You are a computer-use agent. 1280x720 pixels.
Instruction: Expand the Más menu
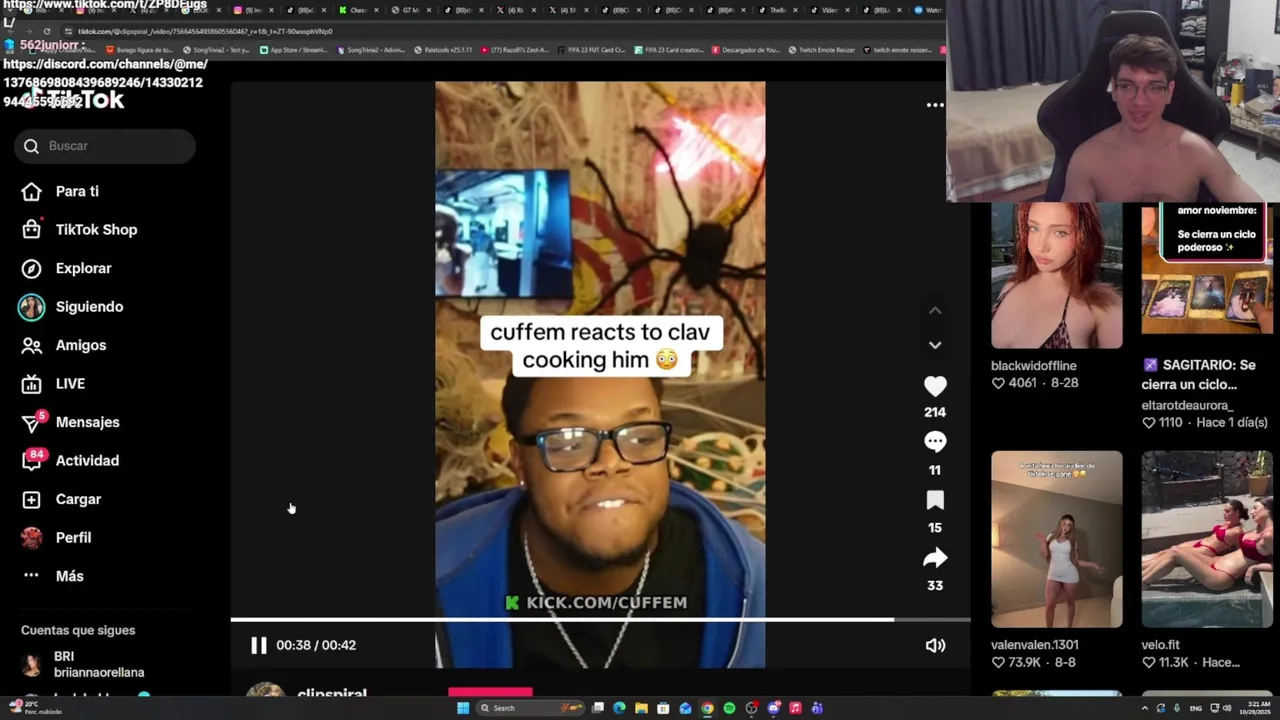coord(69,576)
